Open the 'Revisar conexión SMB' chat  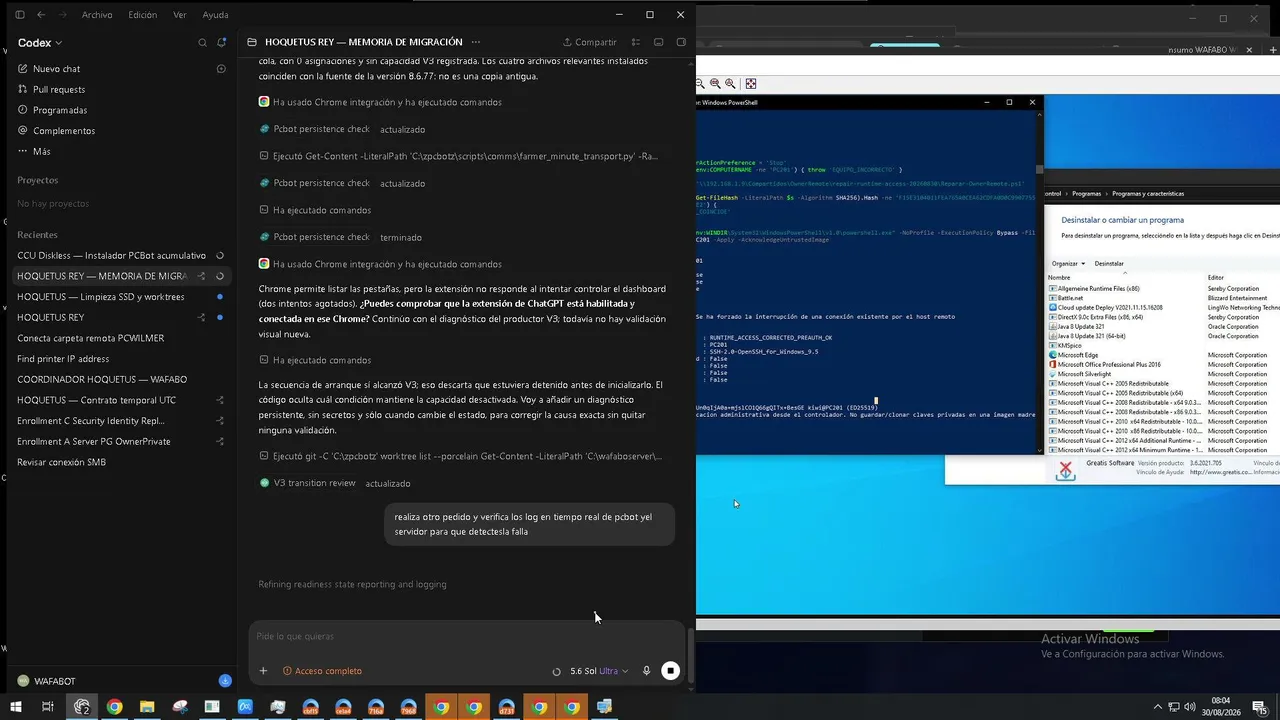[121, 462]
